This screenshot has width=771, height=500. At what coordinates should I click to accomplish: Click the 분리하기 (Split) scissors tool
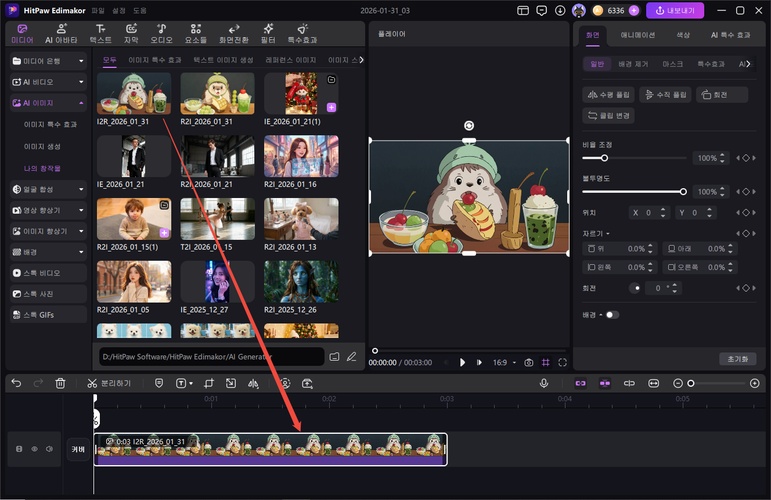coord(109,383)
